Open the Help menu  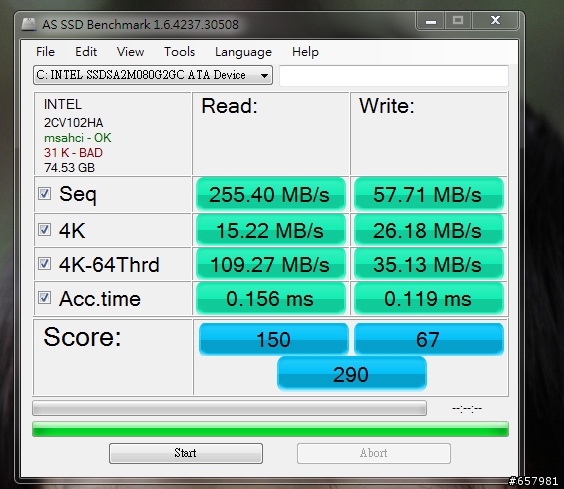[305, 52]
